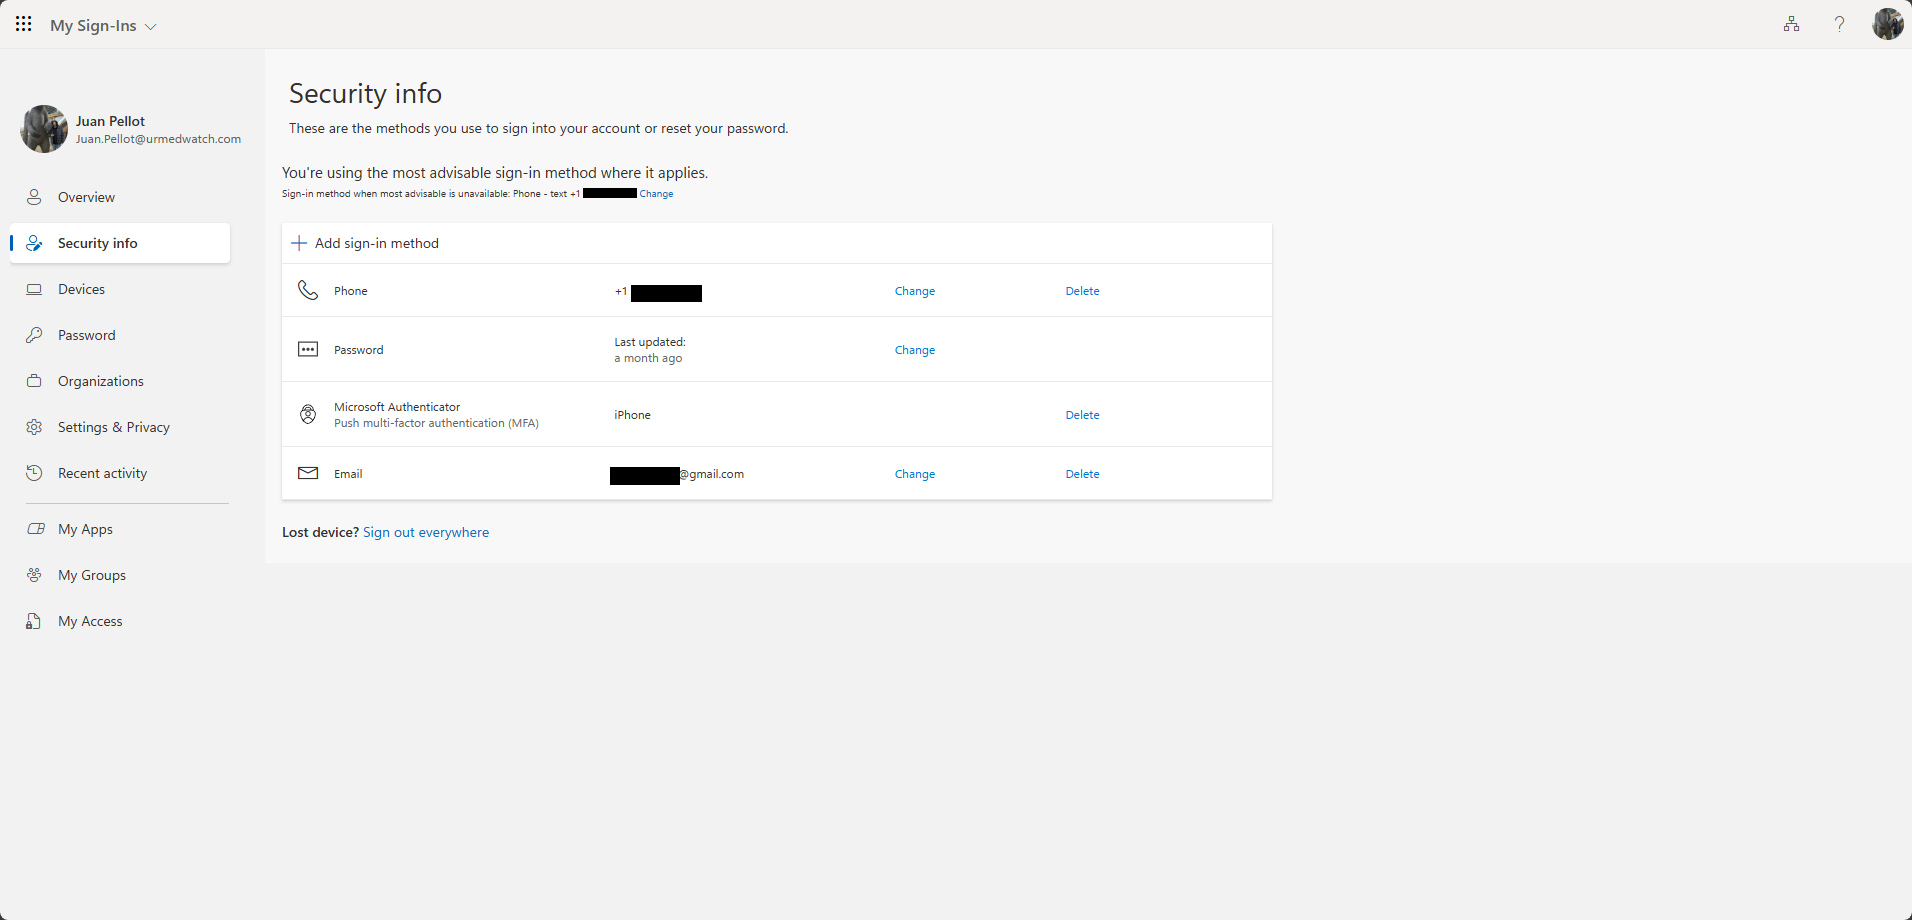The image size is (1912, 920).
Task: Click Change for the Password row
Action: pos(914,350)
